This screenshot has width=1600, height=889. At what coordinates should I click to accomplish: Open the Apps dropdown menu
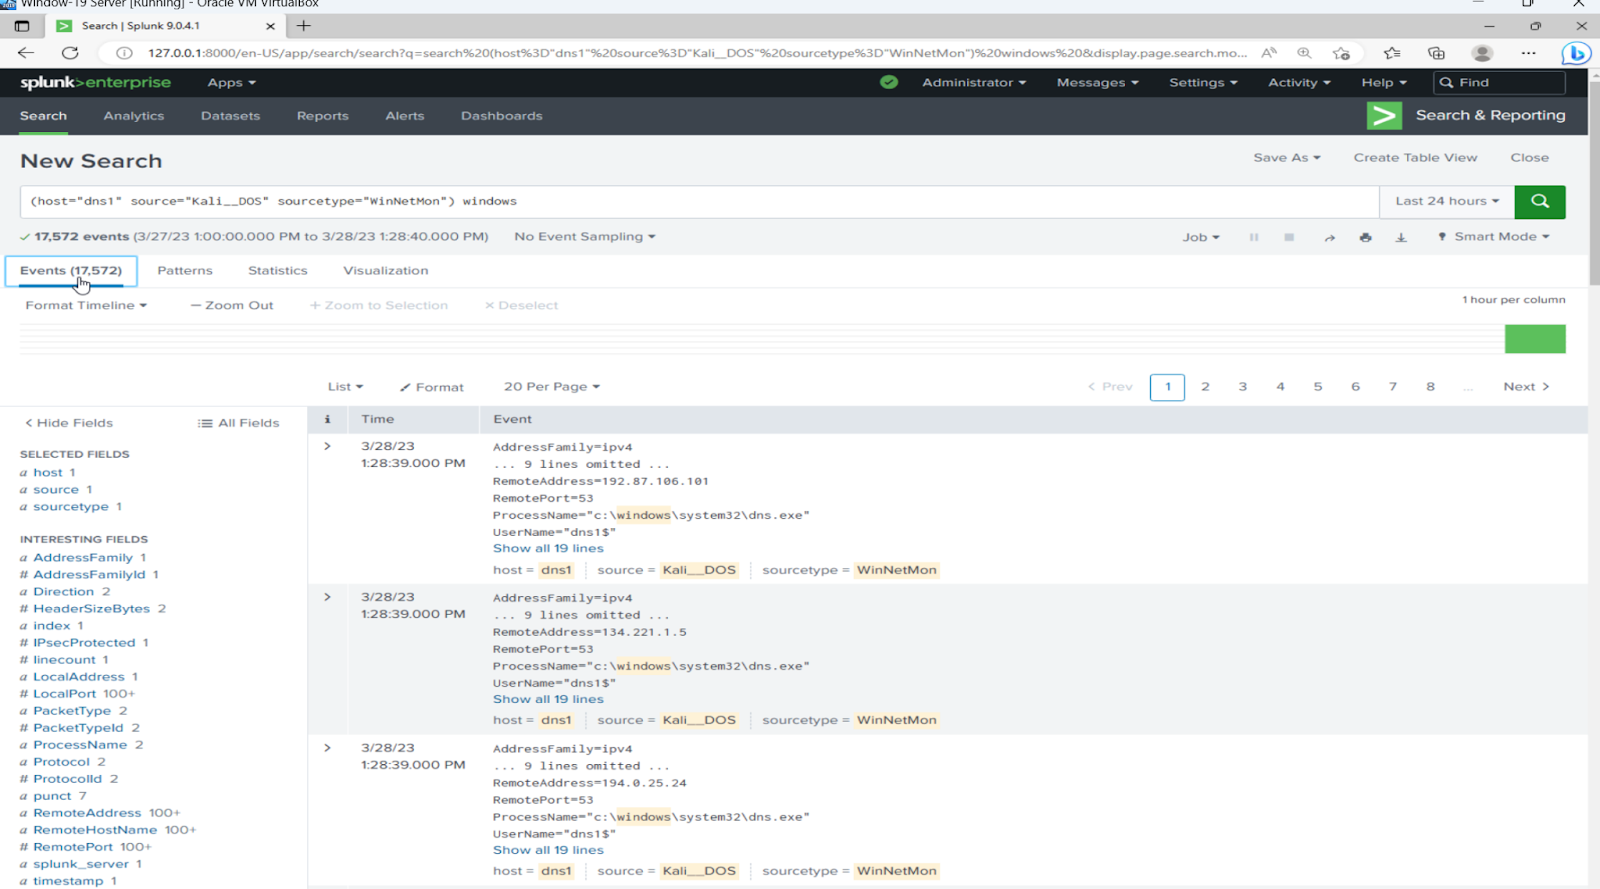pos(232,82)
